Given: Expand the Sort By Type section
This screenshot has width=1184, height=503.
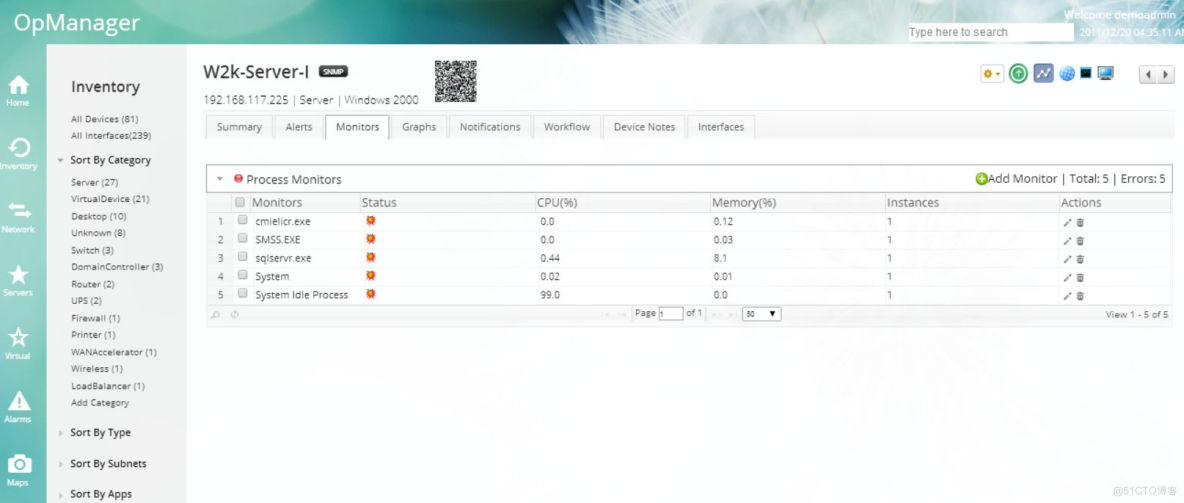Looking at the screenshot, I should pos(100,433).
